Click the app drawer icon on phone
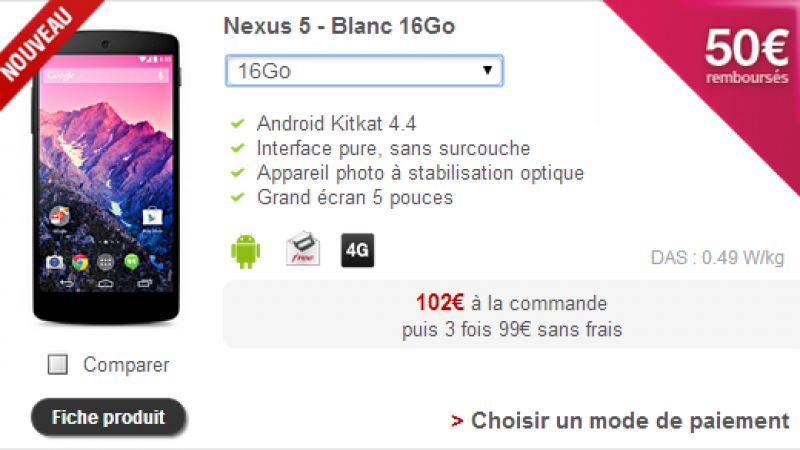Image resolution: width=800 pixels, height=450 pixels. [104, 263]
